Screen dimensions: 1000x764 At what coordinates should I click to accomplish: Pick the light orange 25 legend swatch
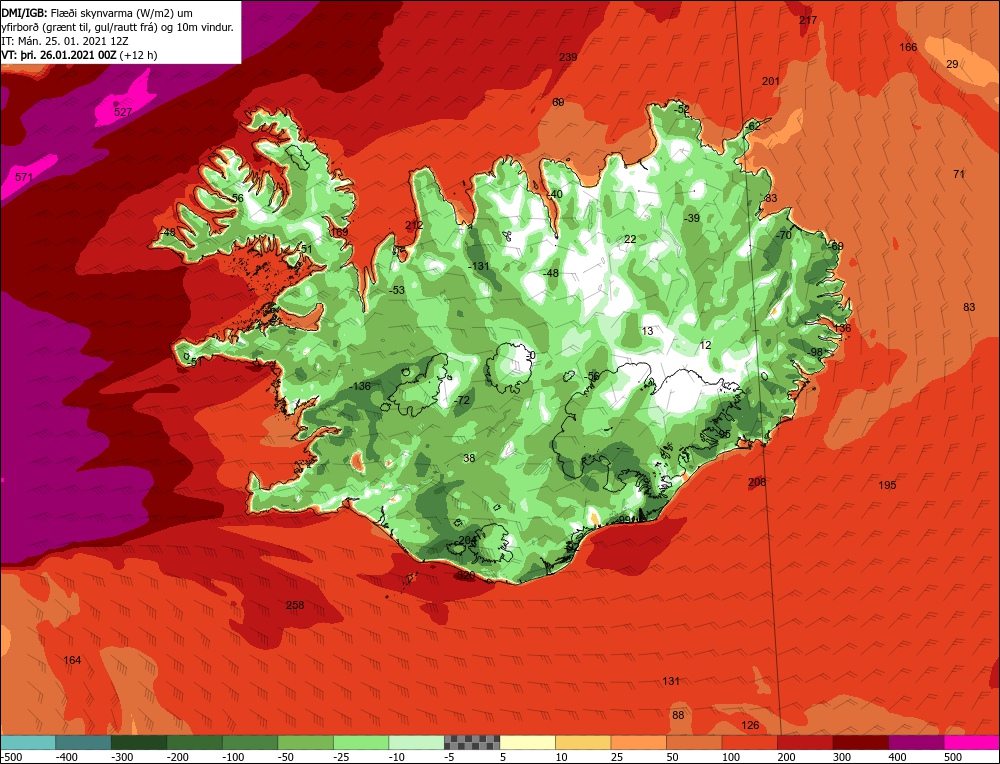pyautogui.click(x=638, y=742)
